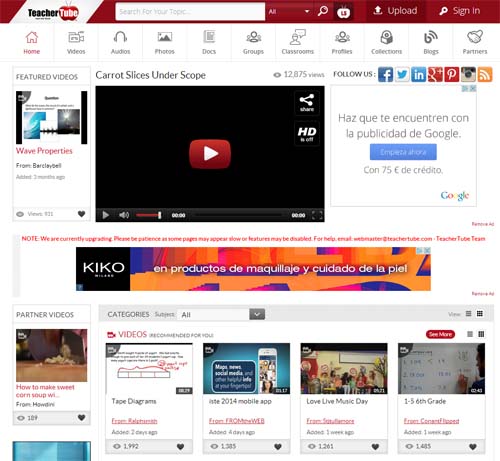Open the Collections nav item

386,42
